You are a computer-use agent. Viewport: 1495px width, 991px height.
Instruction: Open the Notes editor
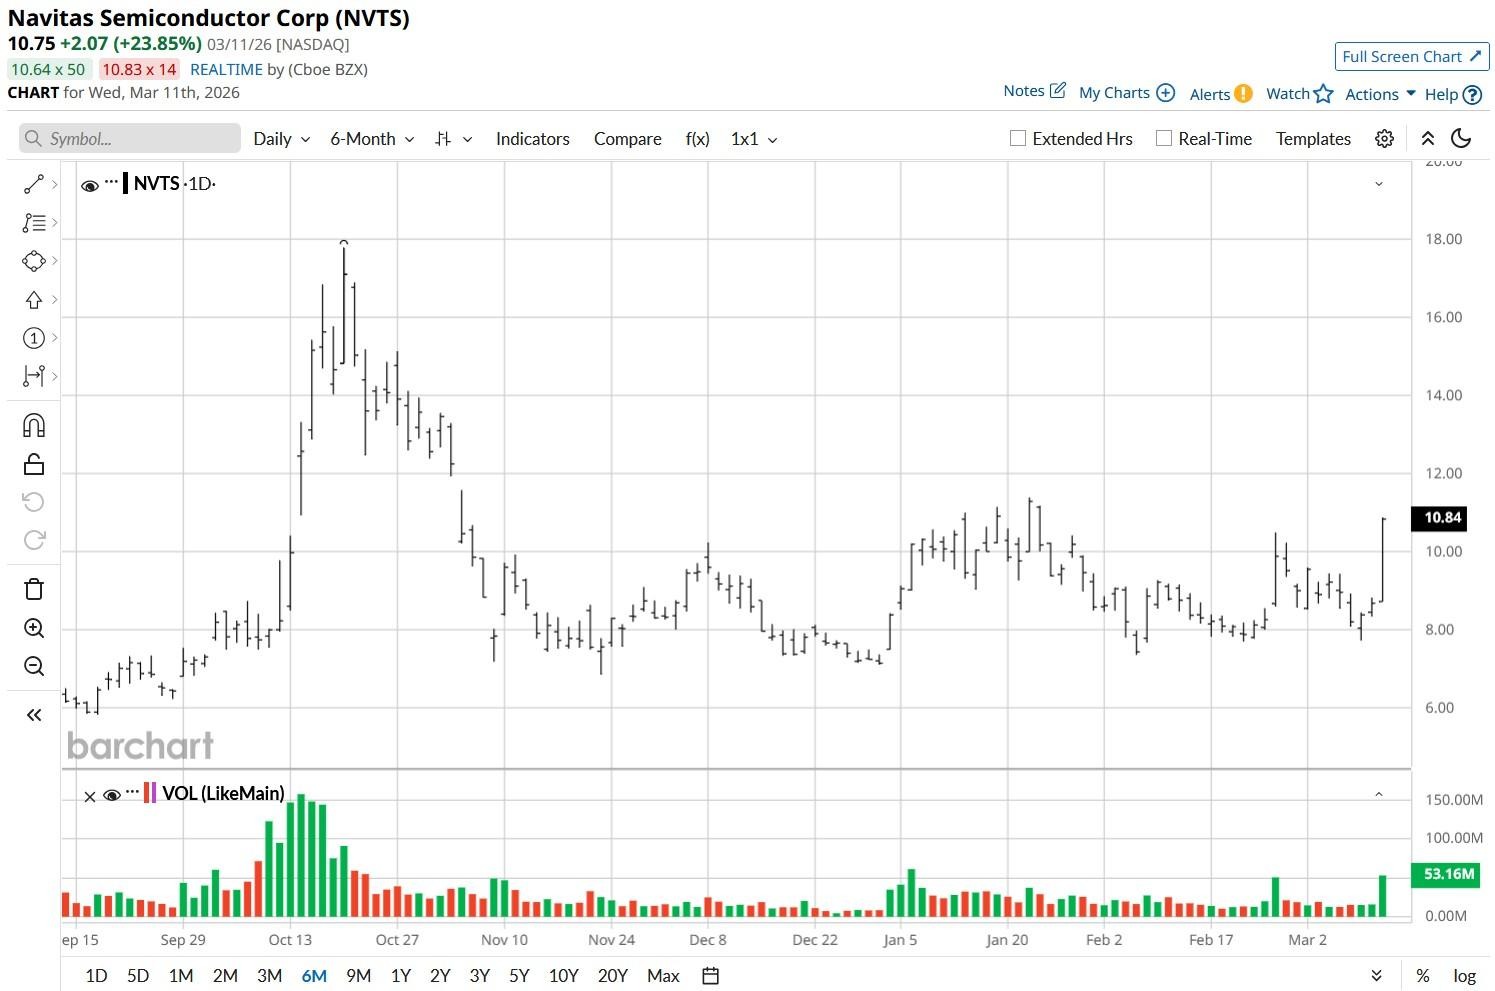click(x=1034, y=91)
